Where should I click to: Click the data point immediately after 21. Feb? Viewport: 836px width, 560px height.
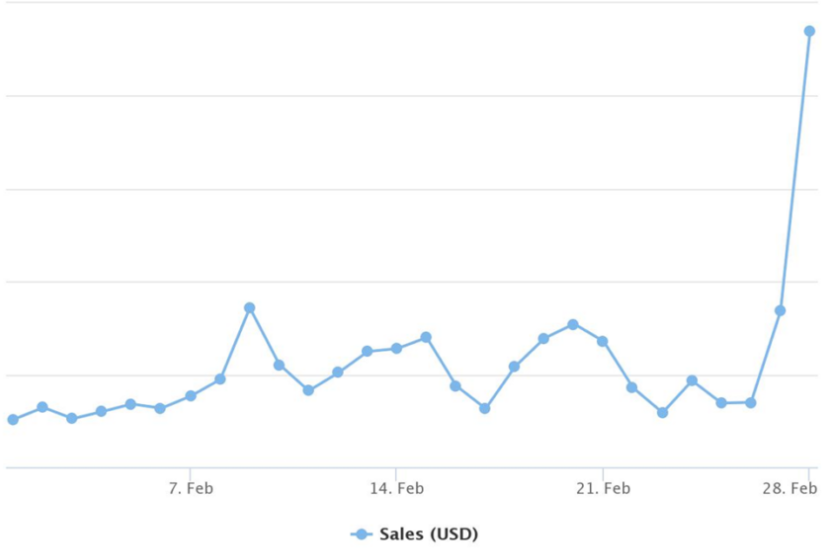[632, 387]
